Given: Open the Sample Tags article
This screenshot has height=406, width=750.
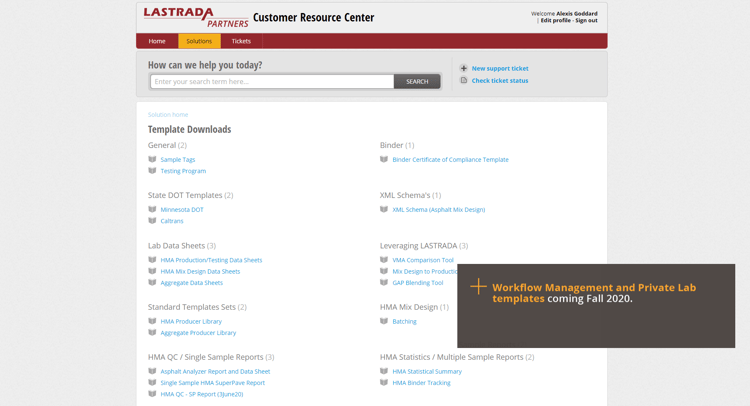Looking at the screenshot, I should click(x=177, y=160).
